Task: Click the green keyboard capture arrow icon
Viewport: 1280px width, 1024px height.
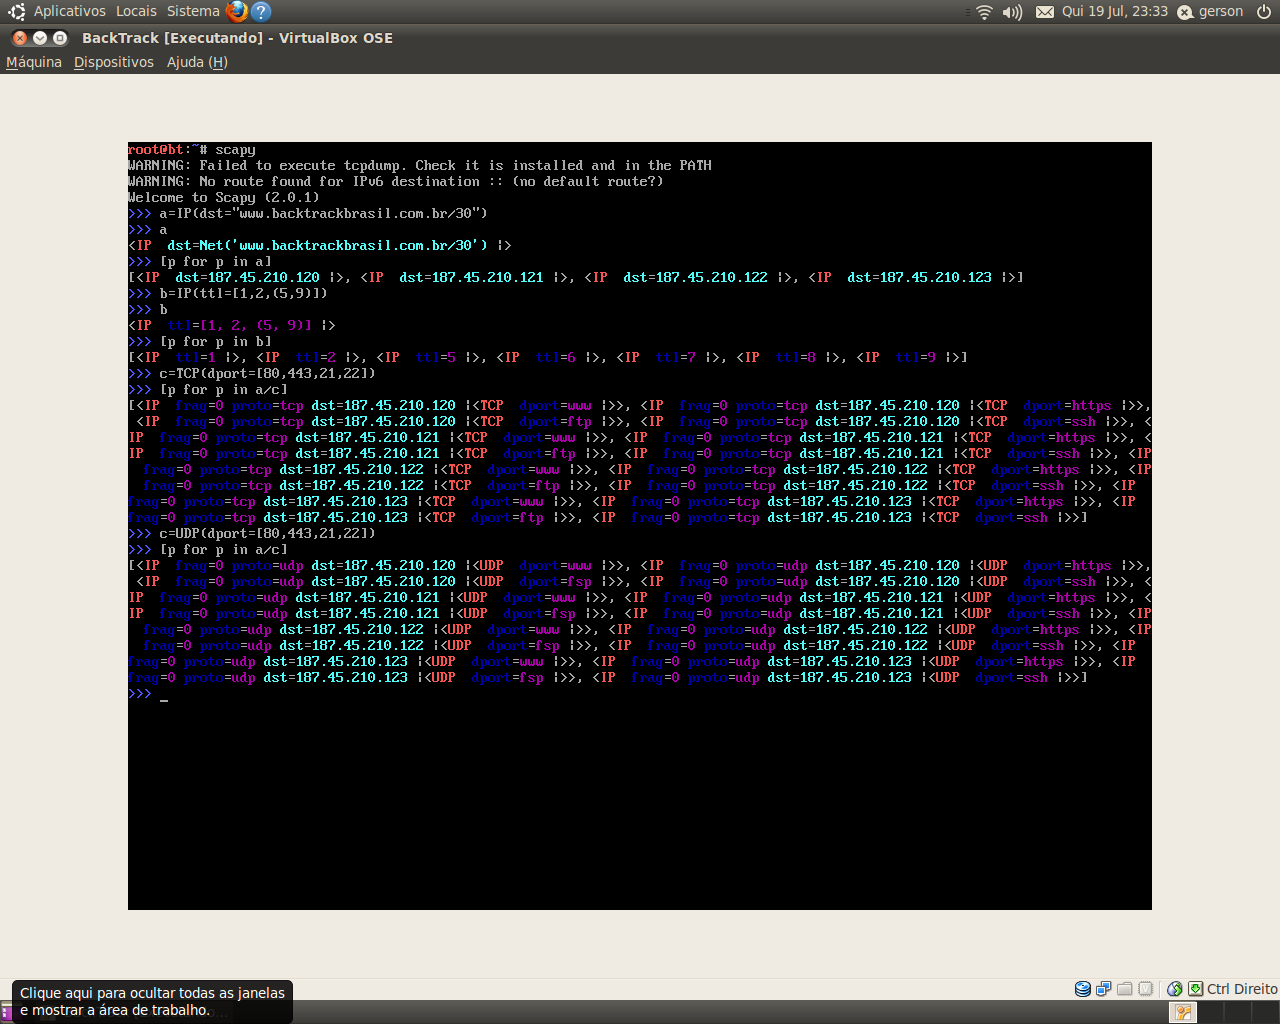Action: [1195, 989]
